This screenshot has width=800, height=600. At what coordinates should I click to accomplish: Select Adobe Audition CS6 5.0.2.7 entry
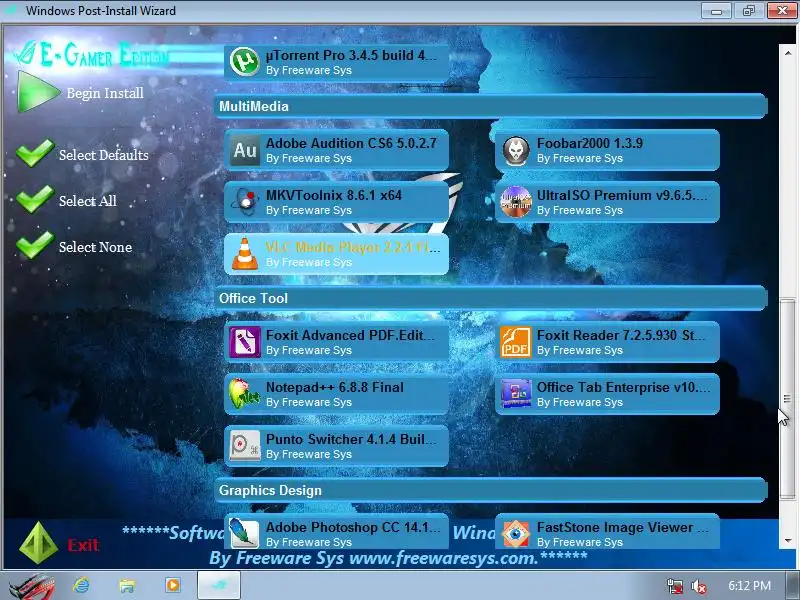[336, 150]
